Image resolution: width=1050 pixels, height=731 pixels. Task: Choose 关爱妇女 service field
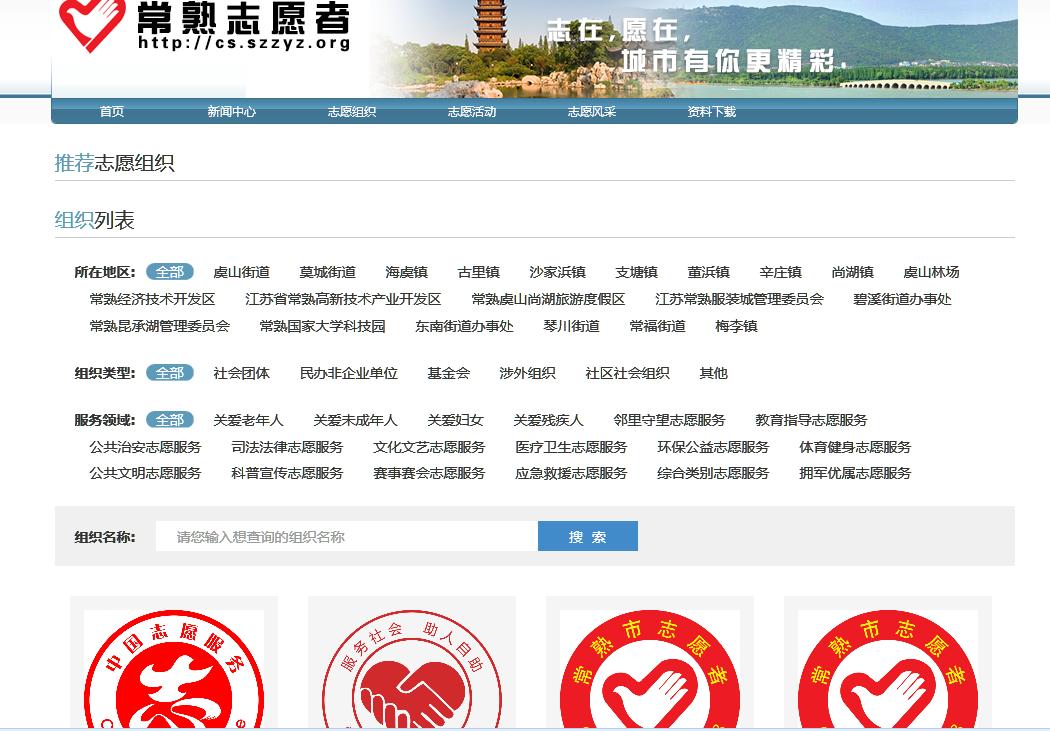pyautogui.click(x=455, y=420)
